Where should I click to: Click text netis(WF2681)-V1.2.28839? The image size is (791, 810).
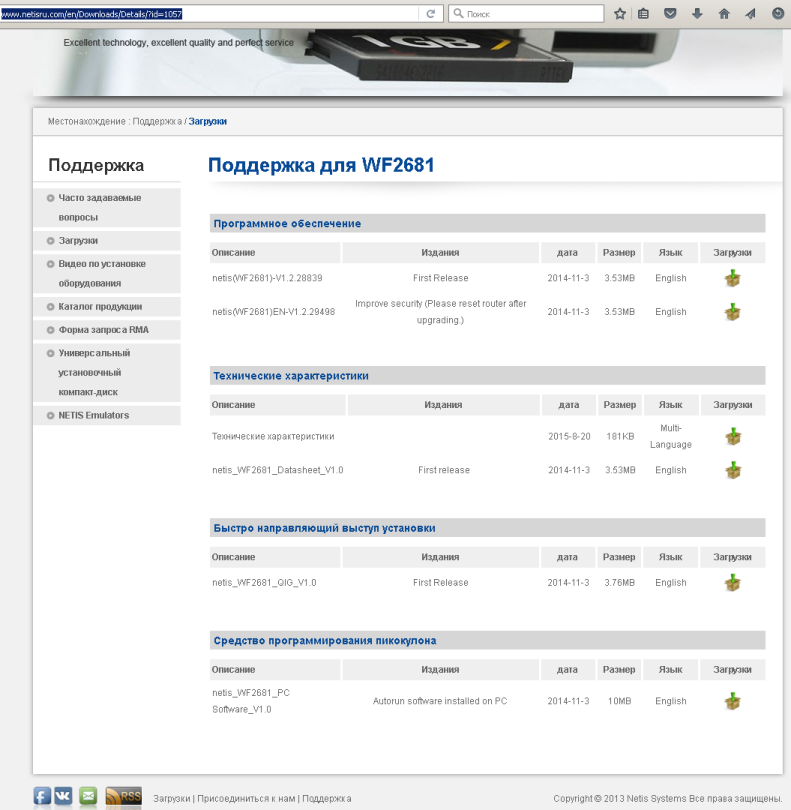(267, 278)
